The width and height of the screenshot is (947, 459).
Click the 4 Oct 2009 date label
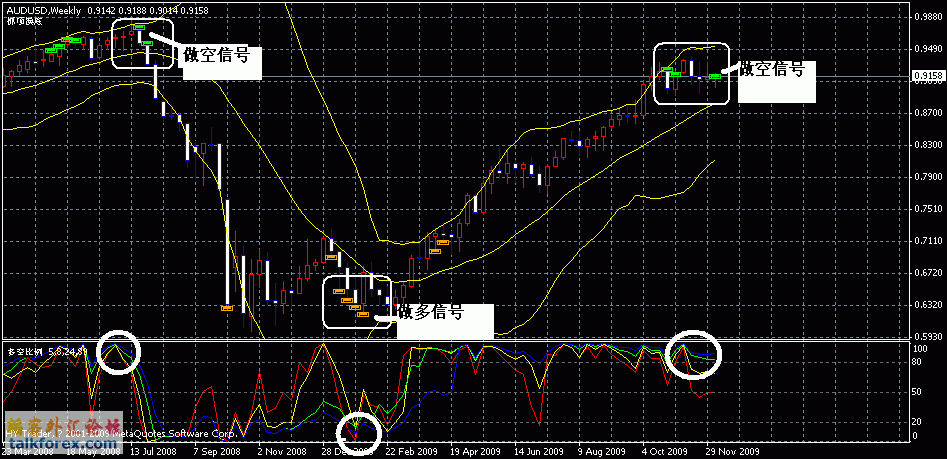(665, 451)
